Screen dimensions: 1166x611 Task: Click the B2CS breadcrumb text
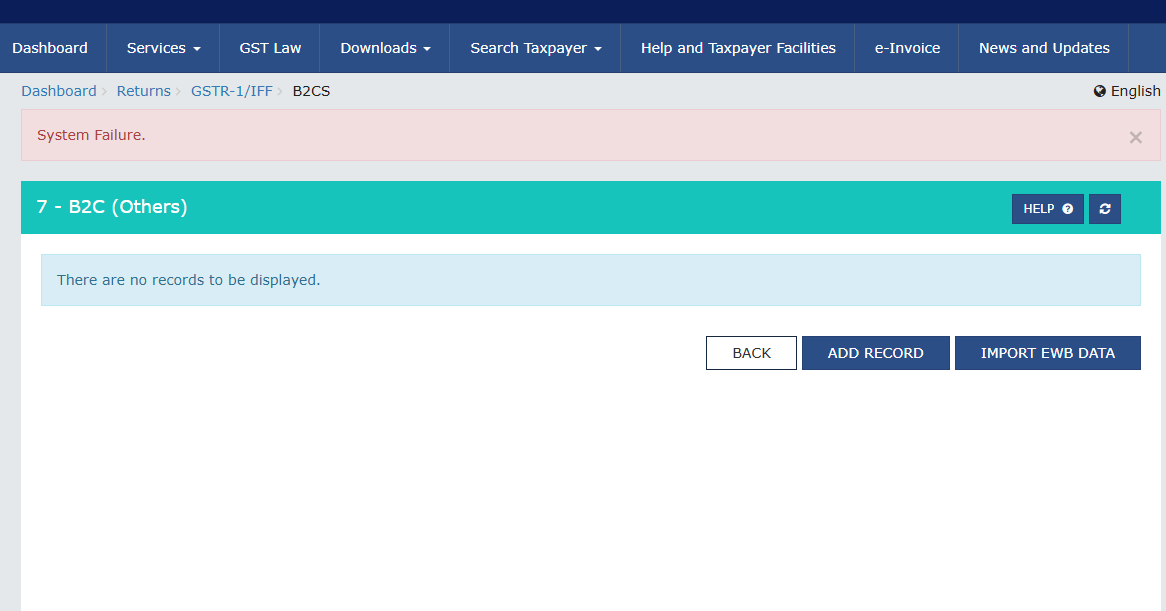point(311,91)
